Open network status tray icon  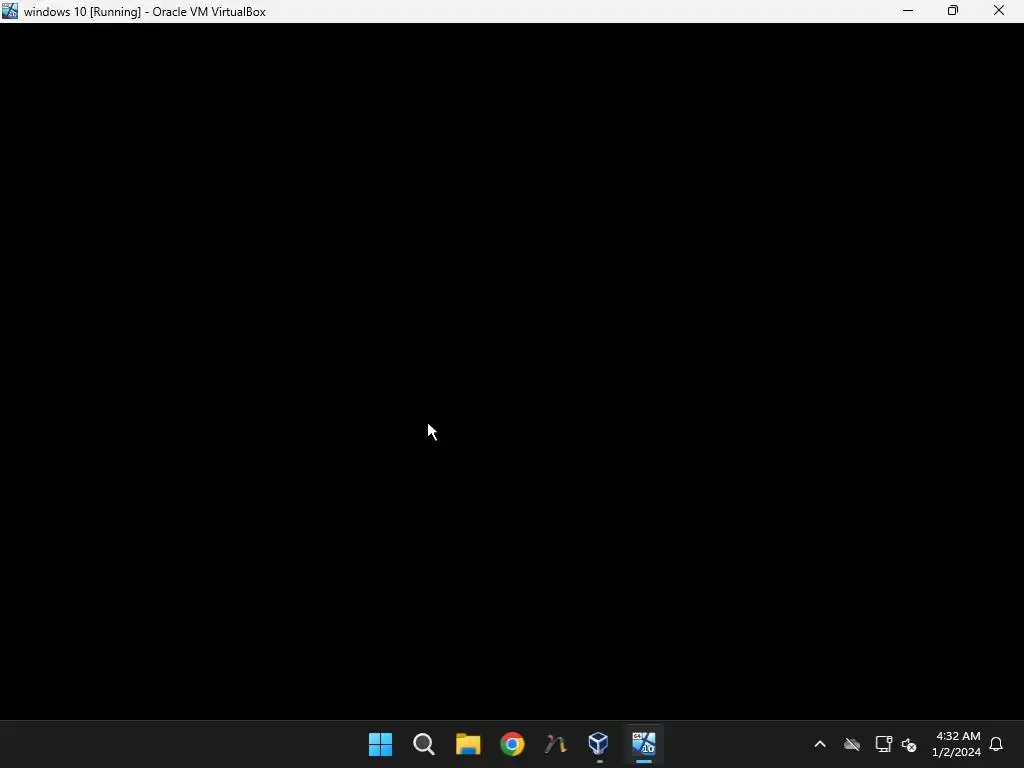click(x=883, y=744)
